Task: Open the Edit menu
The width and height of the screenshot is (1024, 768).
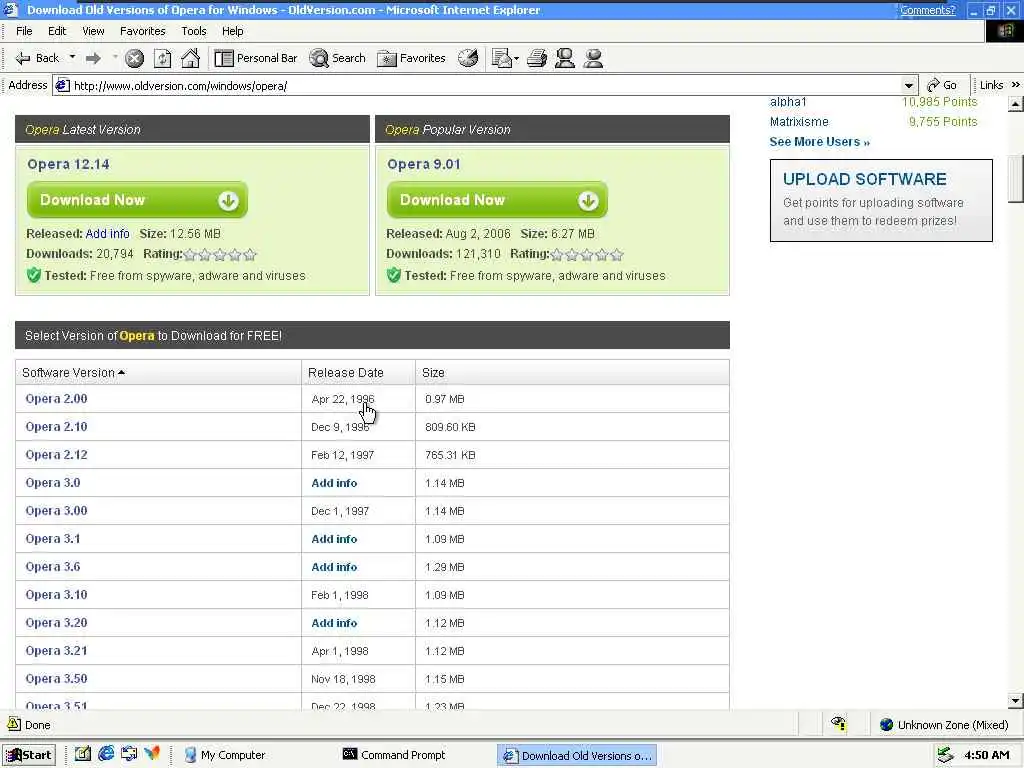Action: [x=57, y=31]
